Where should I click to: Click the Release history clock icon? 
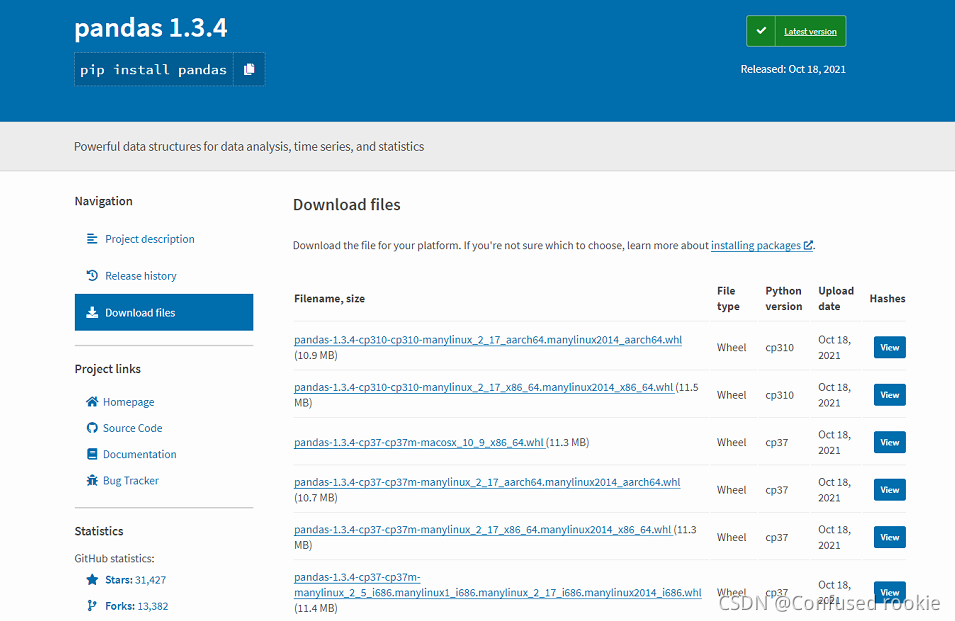click(x=92, y=275)
